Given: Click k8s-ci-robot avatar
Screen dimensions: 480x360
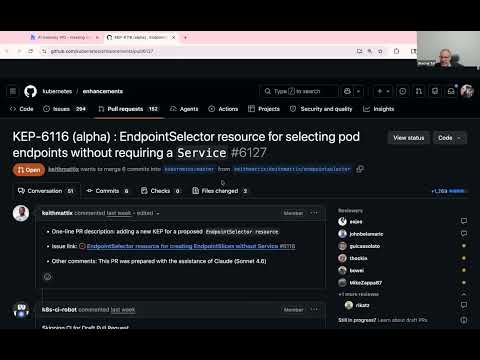Looking at the screenshot, I should (x=21, y=310).
